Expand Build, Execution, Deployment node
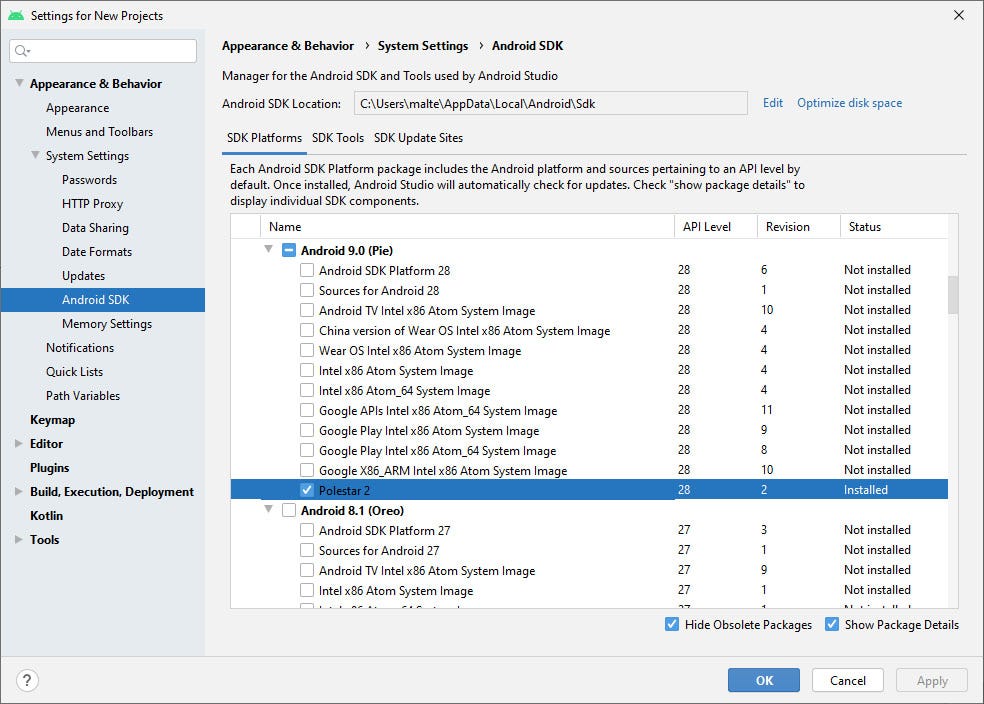 coord(19,491)
